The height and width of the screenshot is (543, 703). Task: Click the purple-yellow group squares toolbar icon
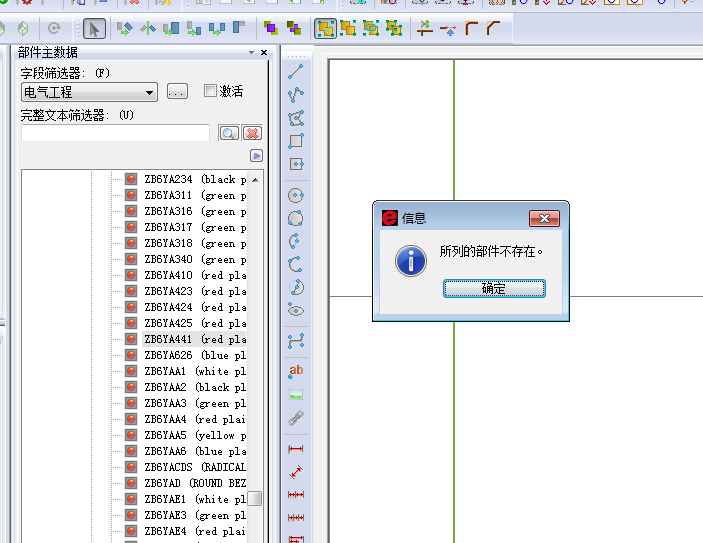[271, 29]
